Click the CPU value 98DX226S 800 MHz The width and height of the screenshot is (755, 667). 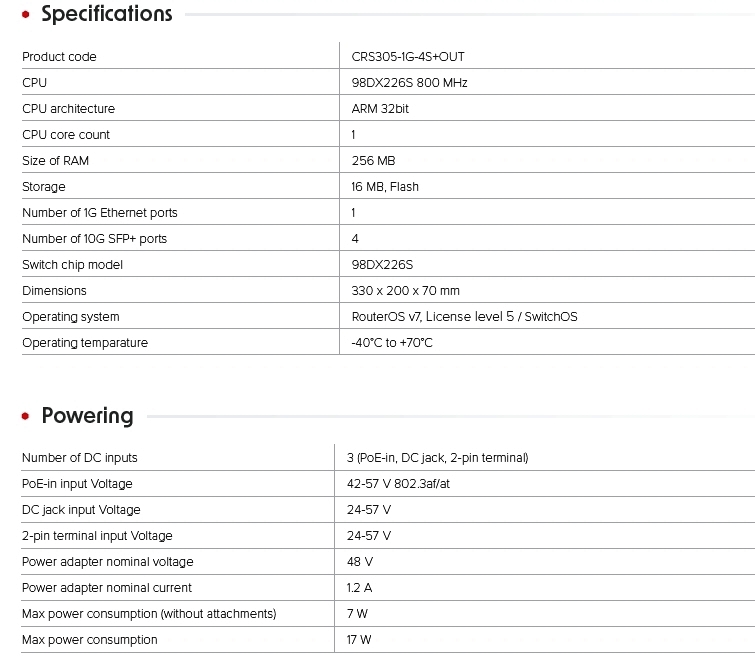tap(409, 83)
